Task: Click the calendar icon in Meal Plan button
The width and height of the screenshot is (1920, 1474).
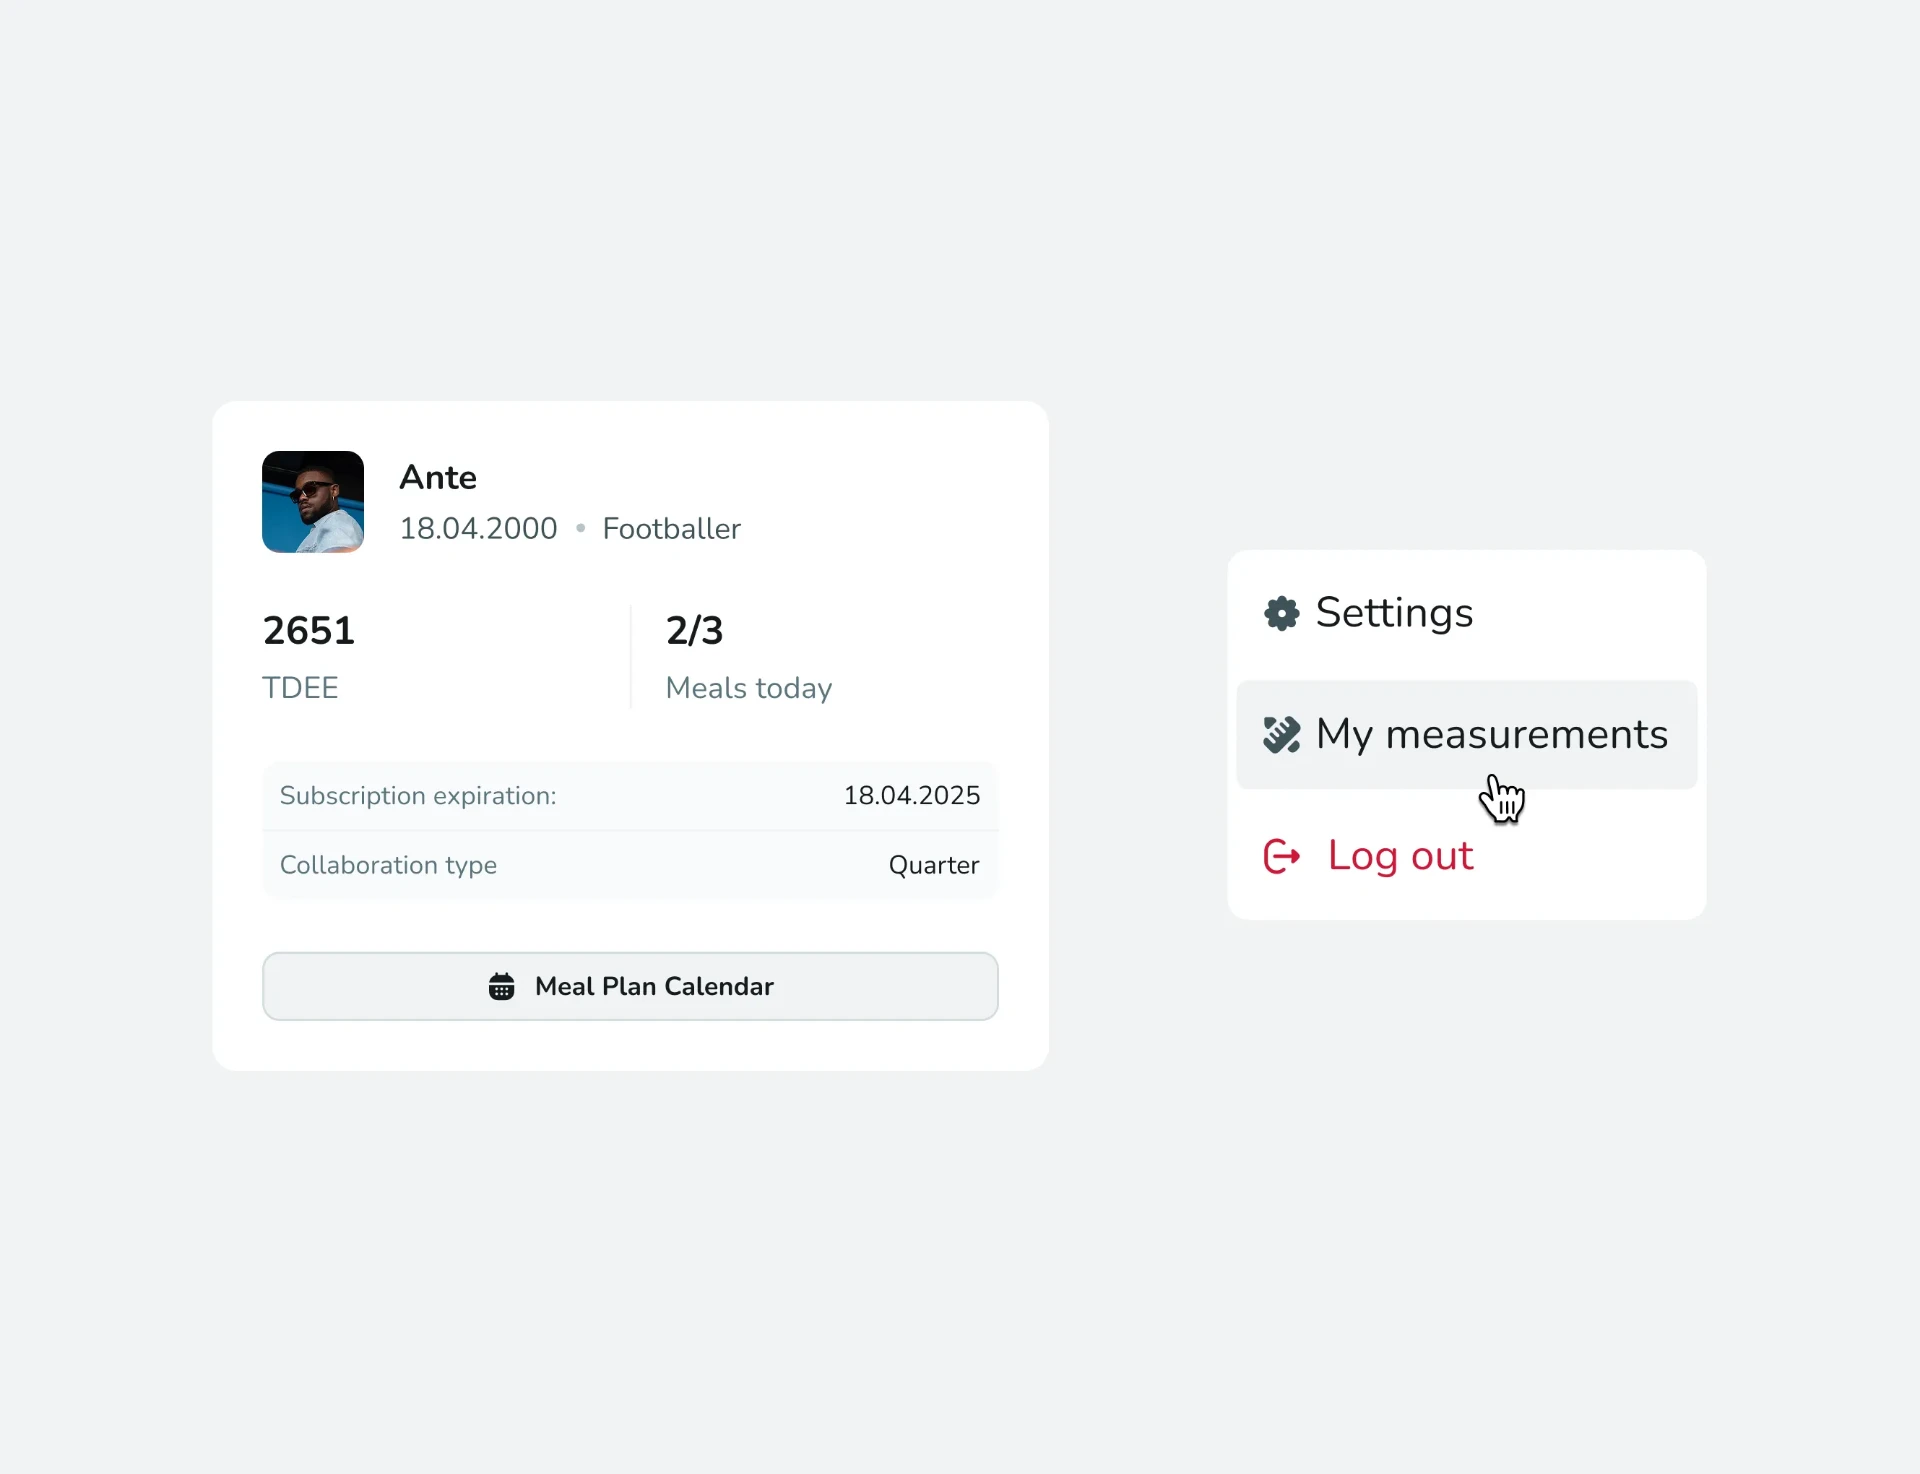Action: (501, 986)
